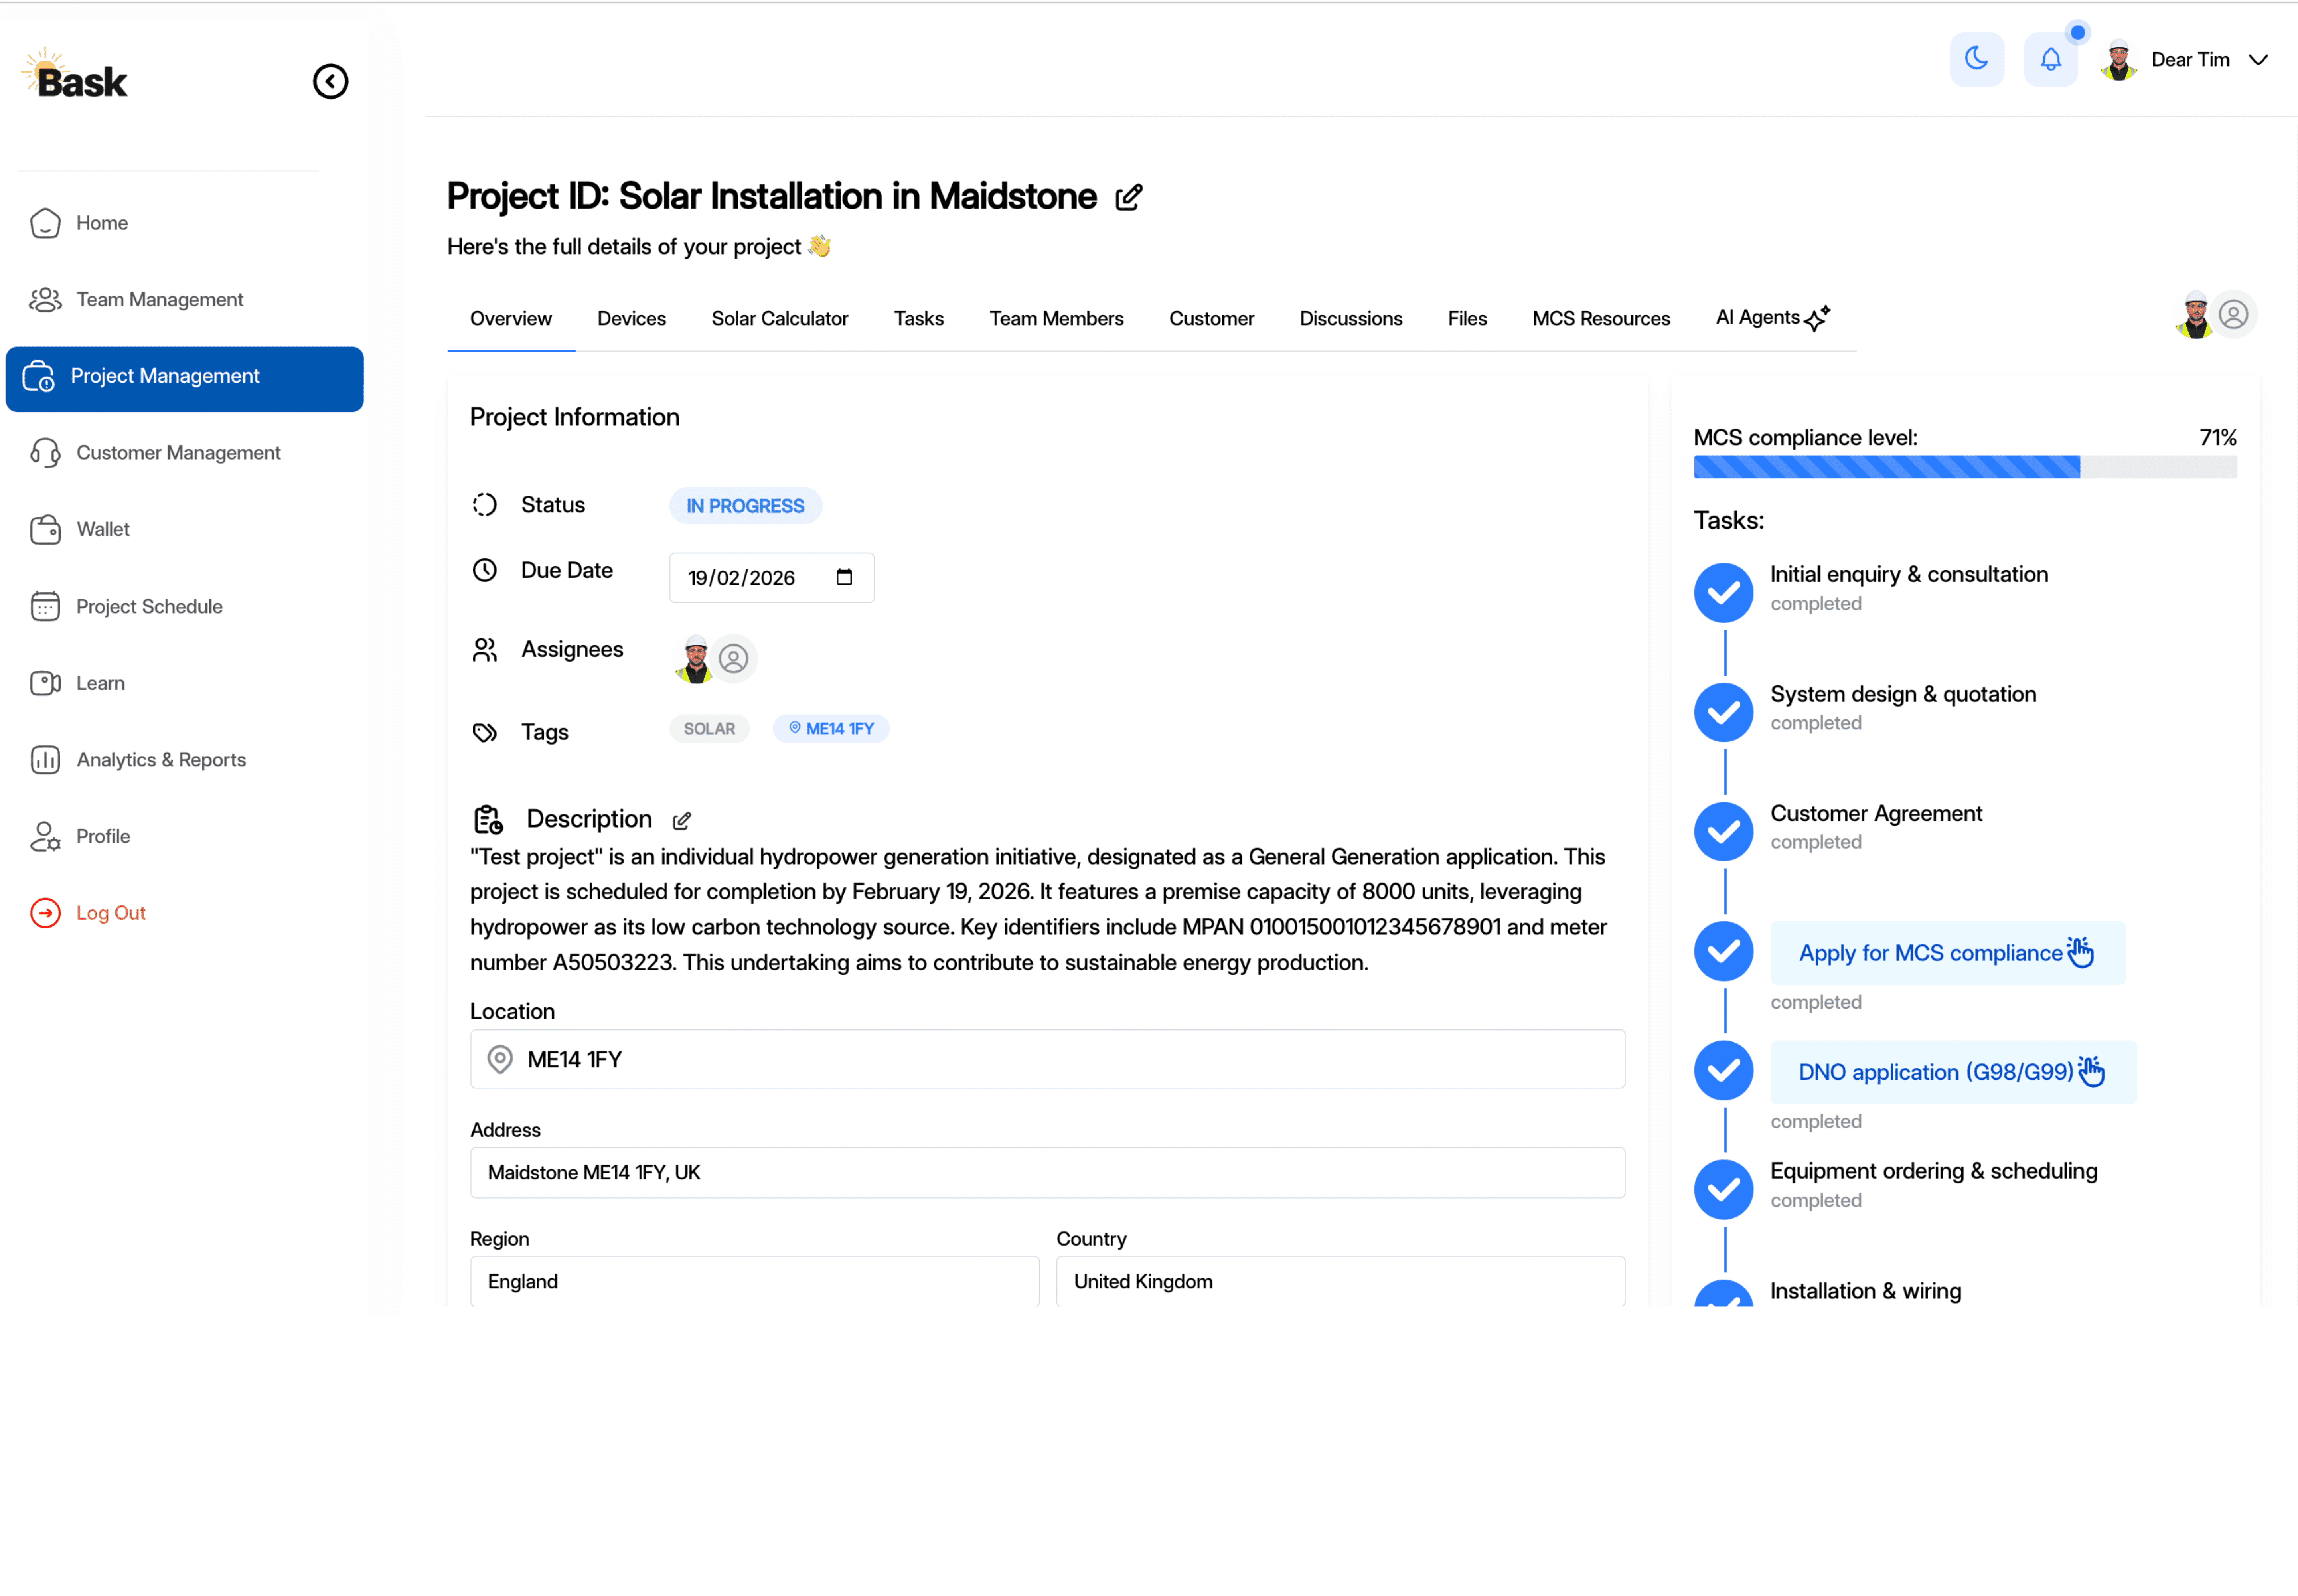Image resolution: width=2298 pixels, height=1596 pixels.
Task: Click the SOLAR tag
Action: [709, 729]
